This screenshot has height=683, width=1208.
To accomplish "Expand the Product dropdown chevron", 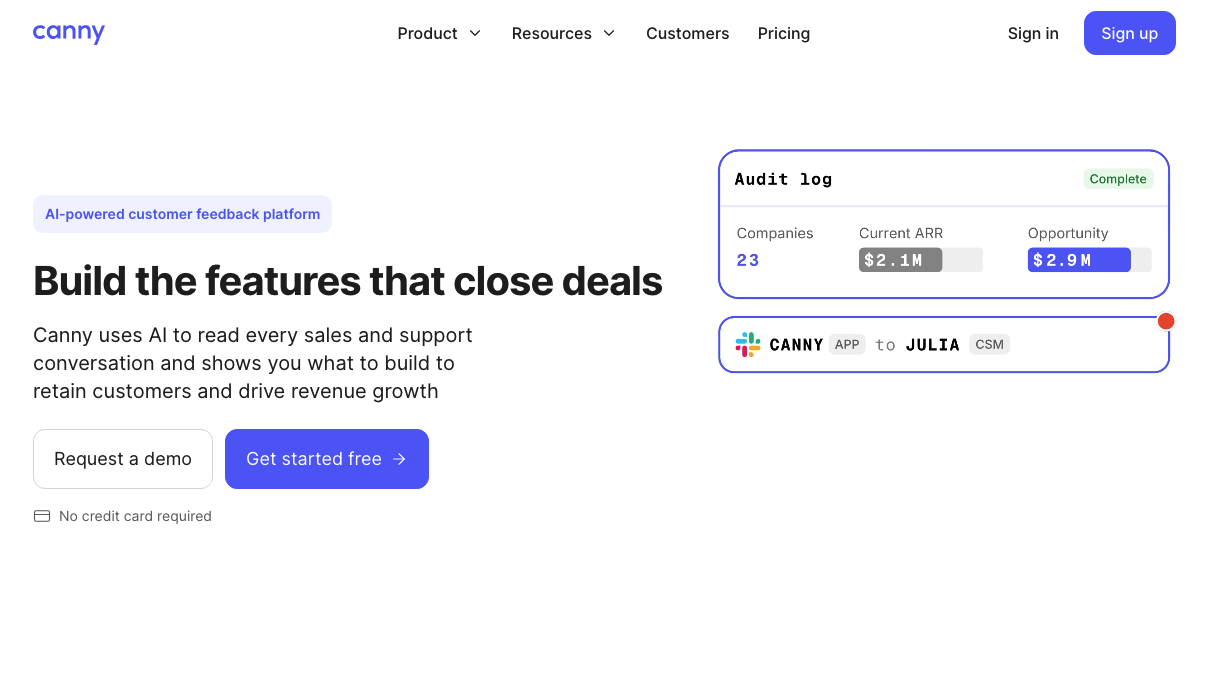I will pyautogui.click(x=475, y=33).
